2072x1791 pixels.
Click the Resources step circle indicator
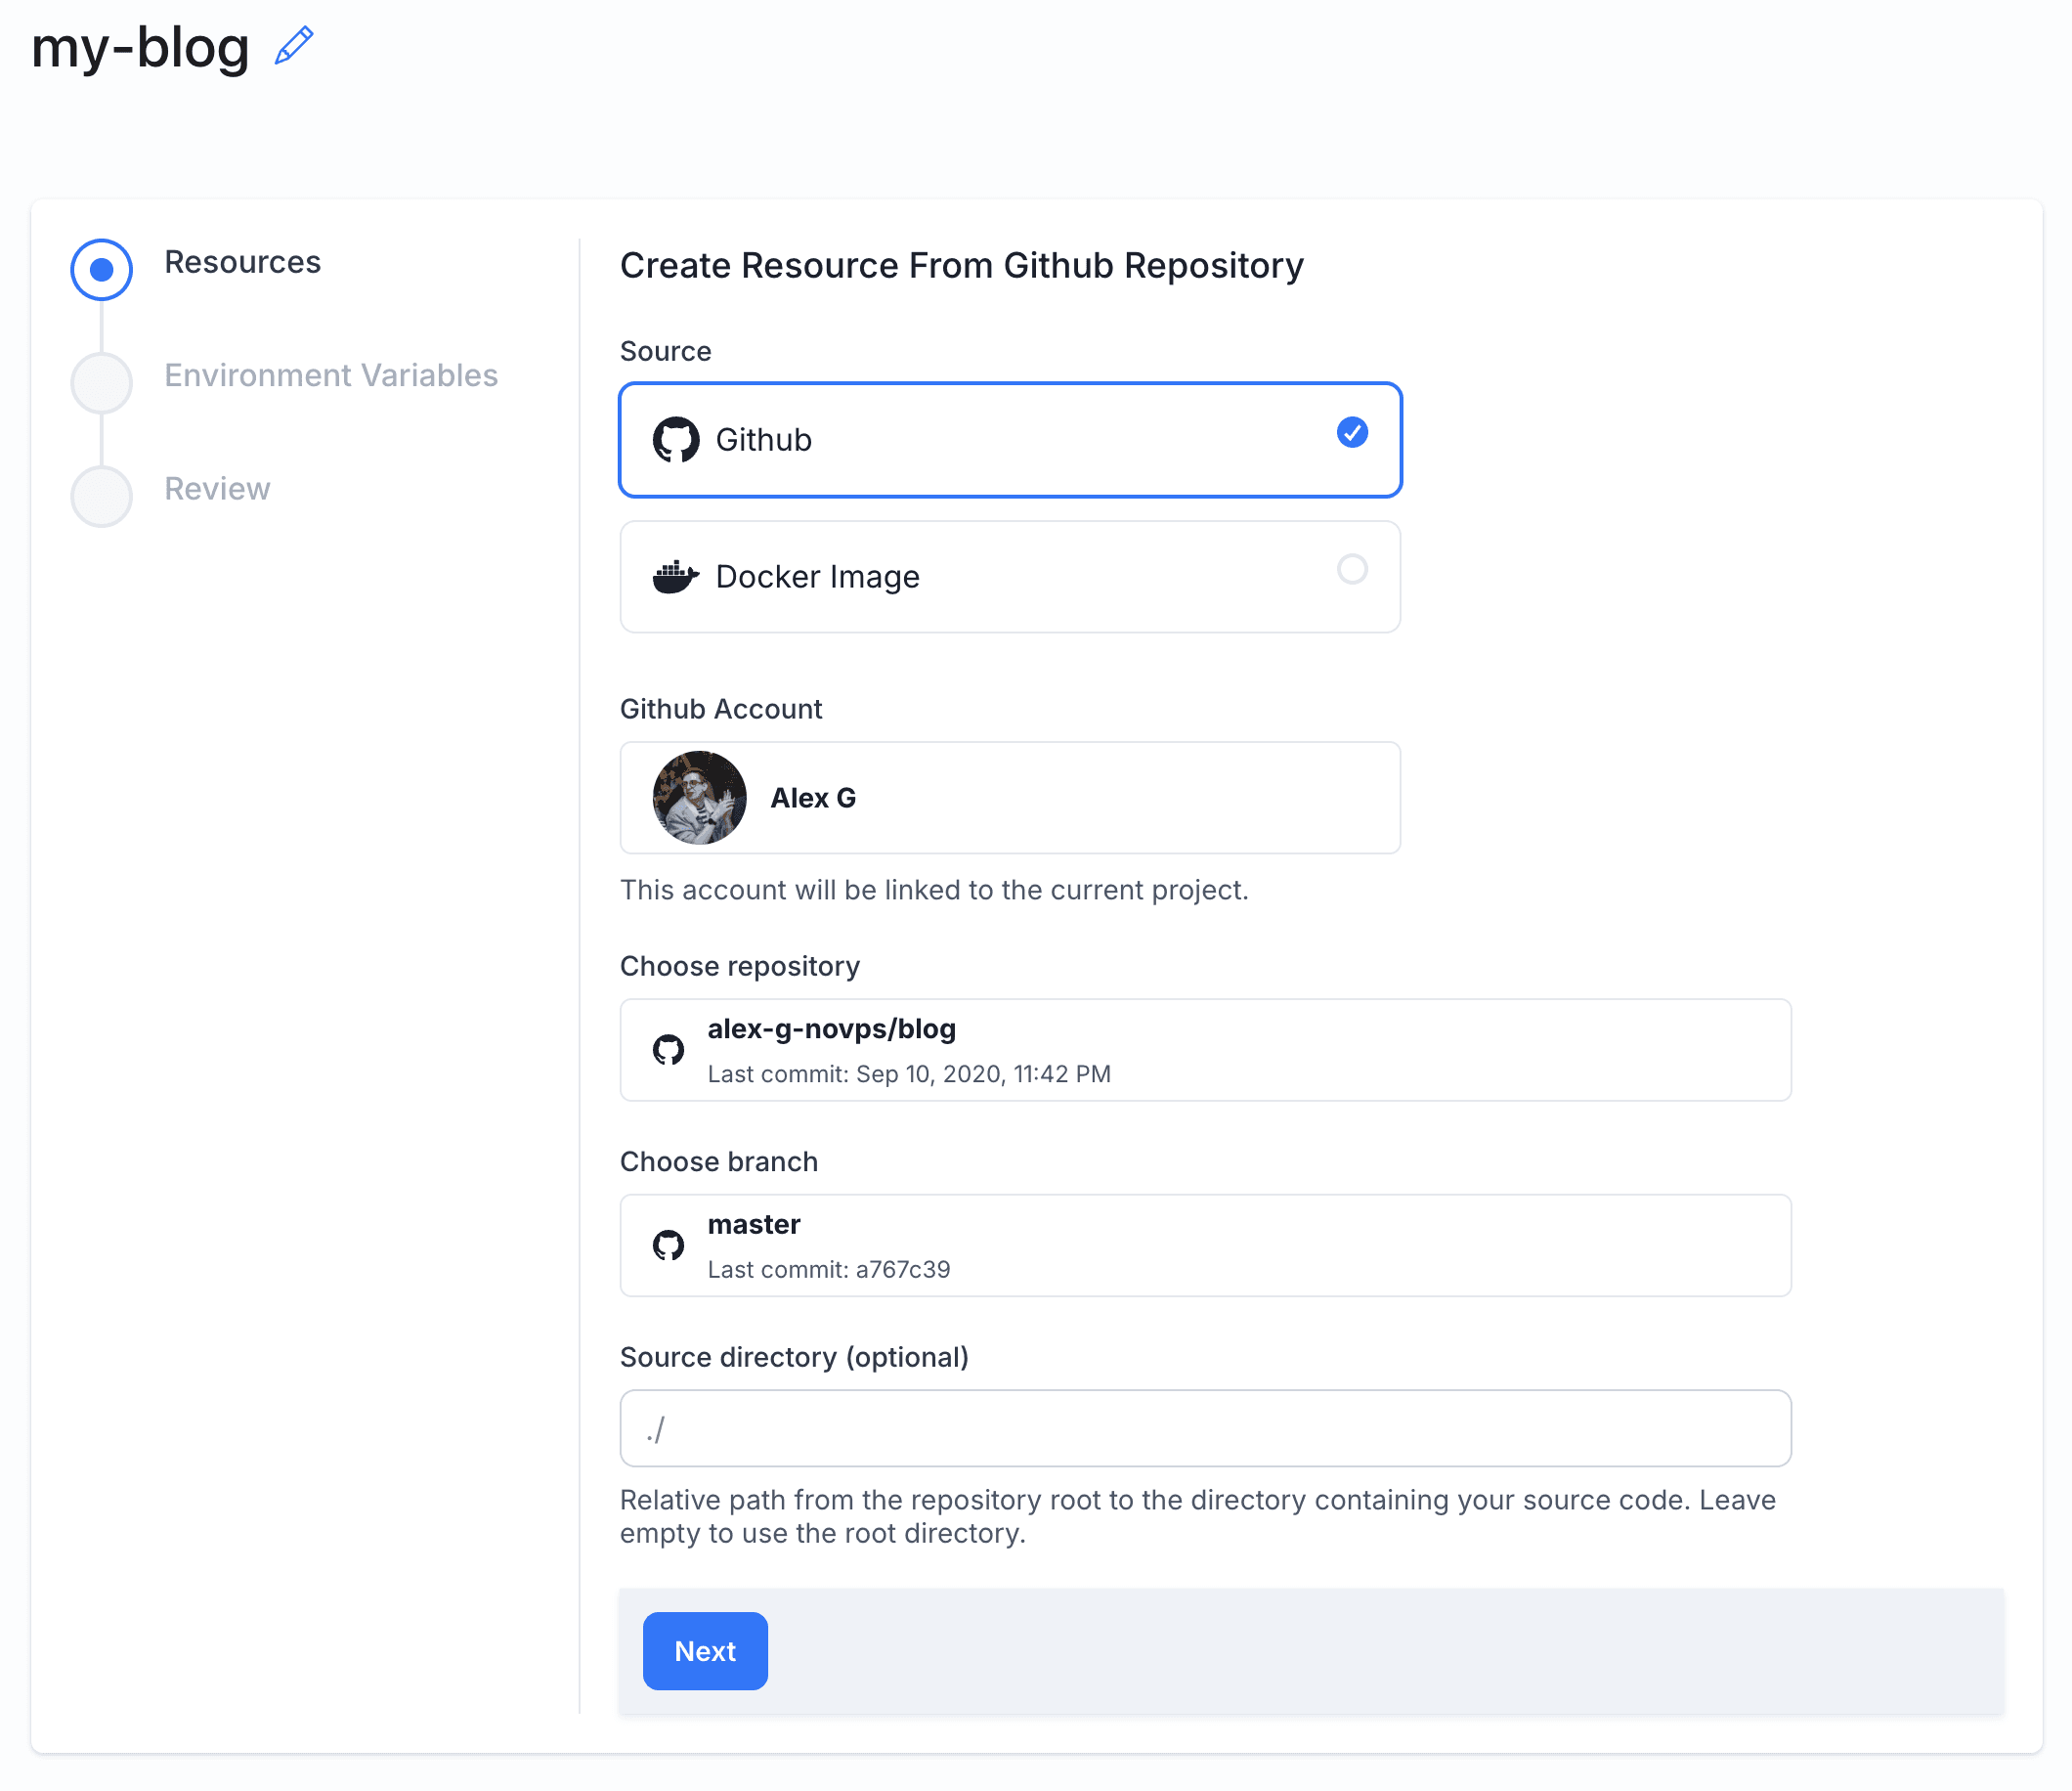tap(101, 269)
